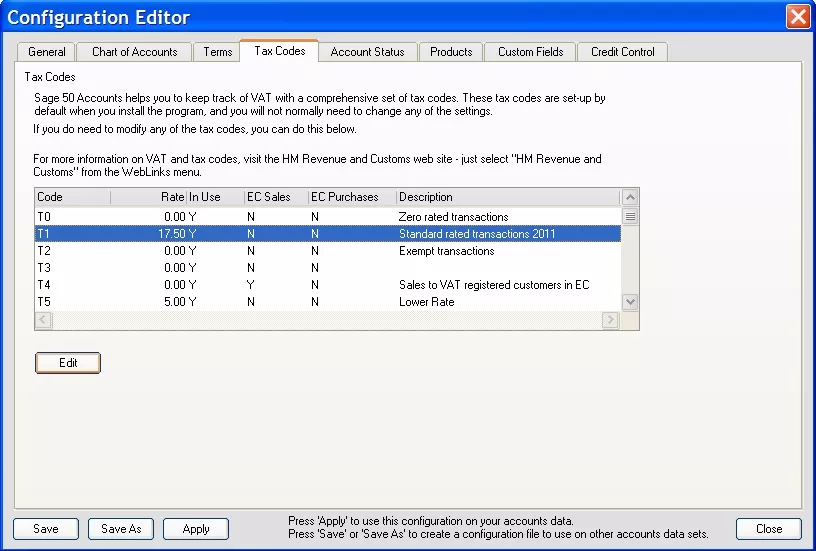Click the Save As button
Screen dimensions: 816x551
tap(121, 529)
